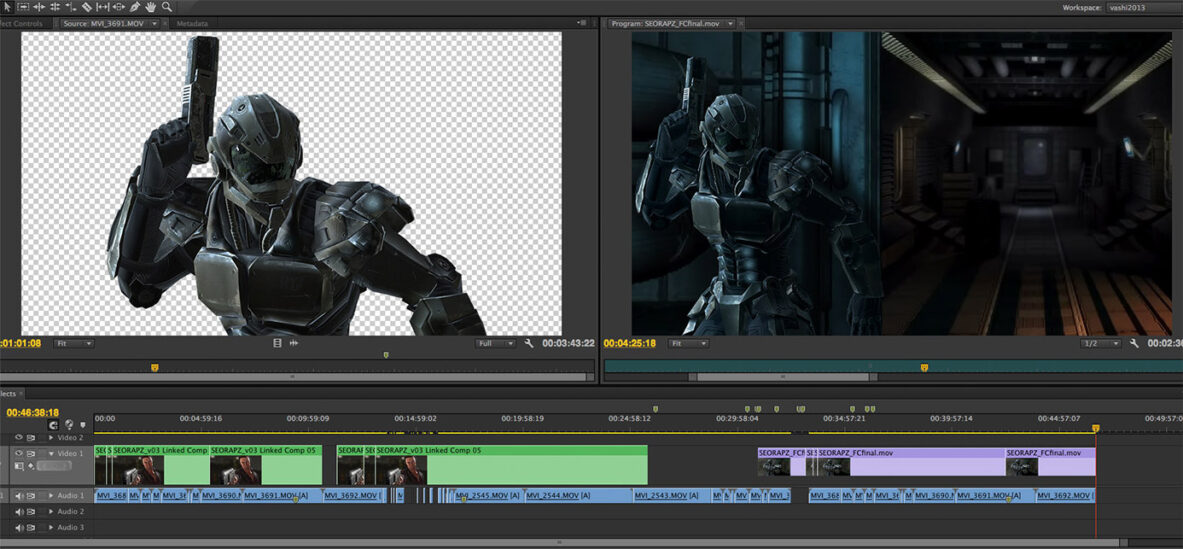Open Program monitor wrench settings
The height and width of the screenshot is (549, 1183).
[x=1133, y=343]
